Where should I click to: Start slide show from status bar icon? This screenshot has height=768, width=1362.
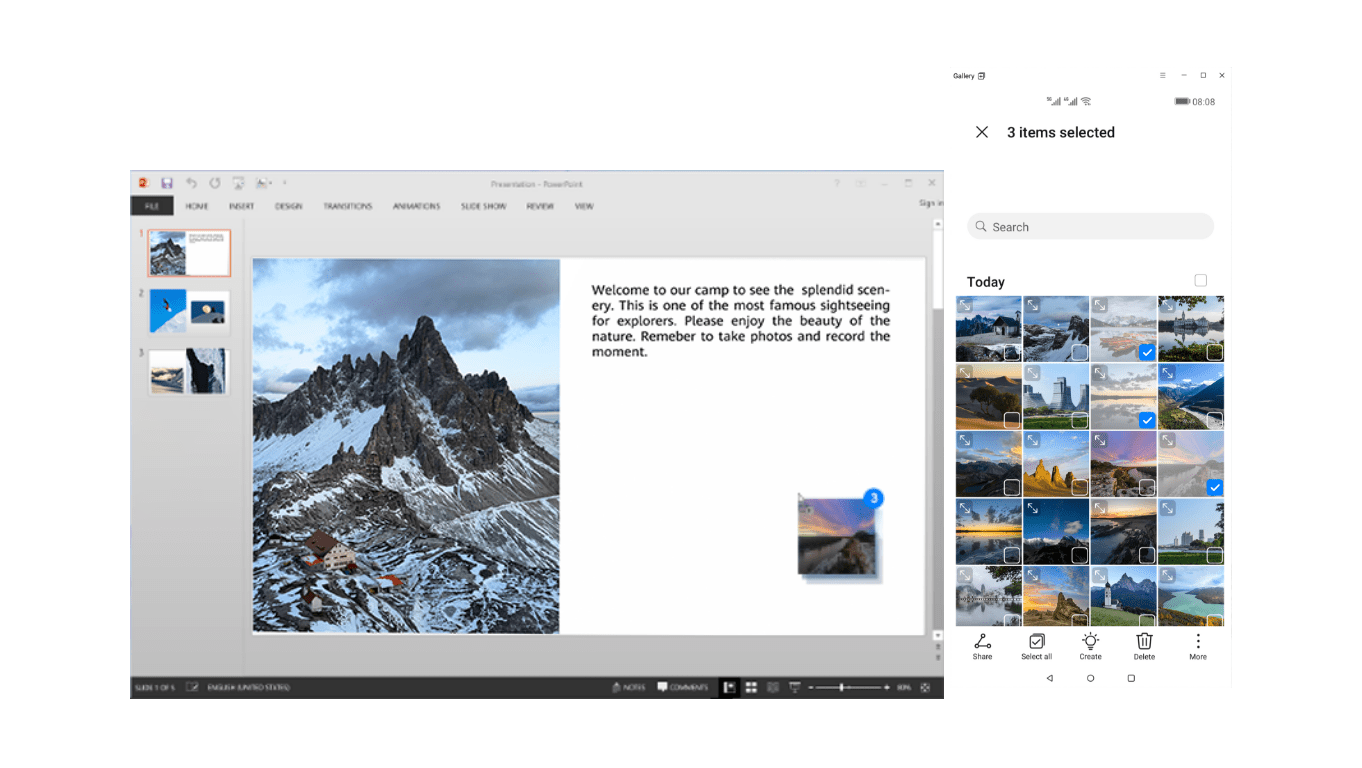pos(795,687)
